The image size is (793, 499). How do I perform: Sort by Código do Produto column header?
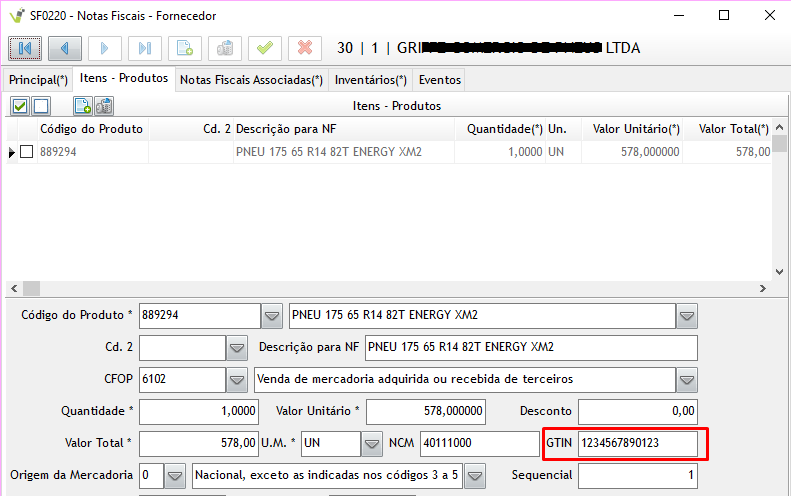click(x=91, y=129)
